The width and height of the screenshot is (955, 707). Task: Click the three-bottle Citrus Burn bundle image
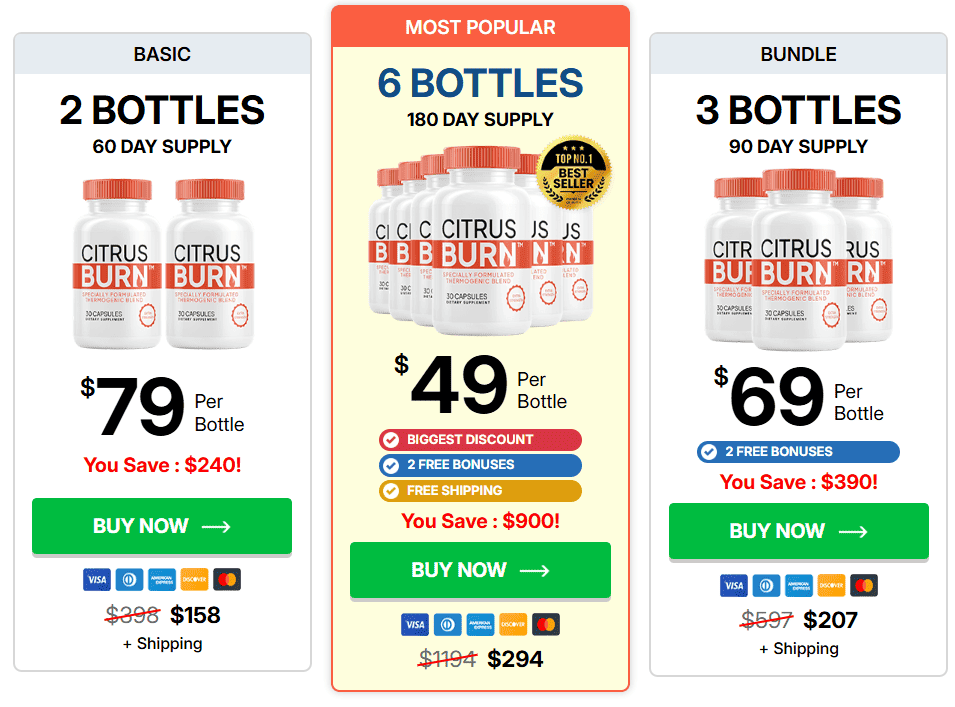tap(798, 260)
